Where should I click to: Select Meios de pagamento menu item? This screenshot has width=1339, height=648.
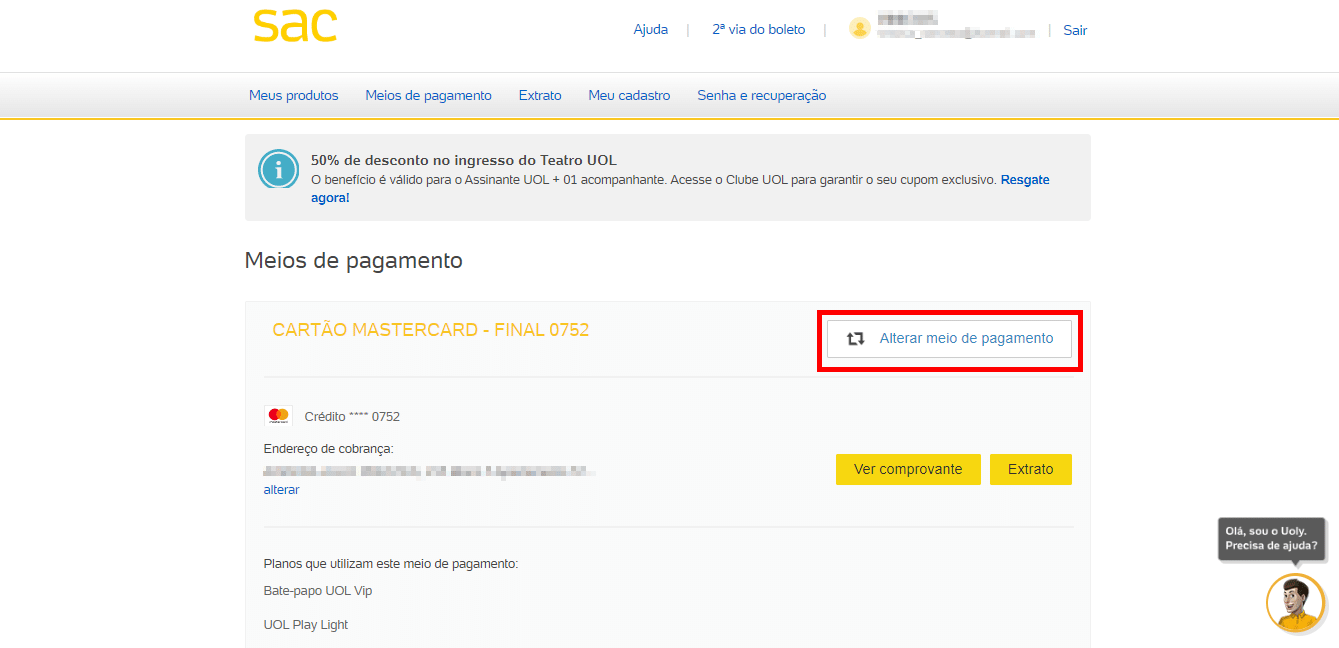pyautogui.click(x=429, y=96)
